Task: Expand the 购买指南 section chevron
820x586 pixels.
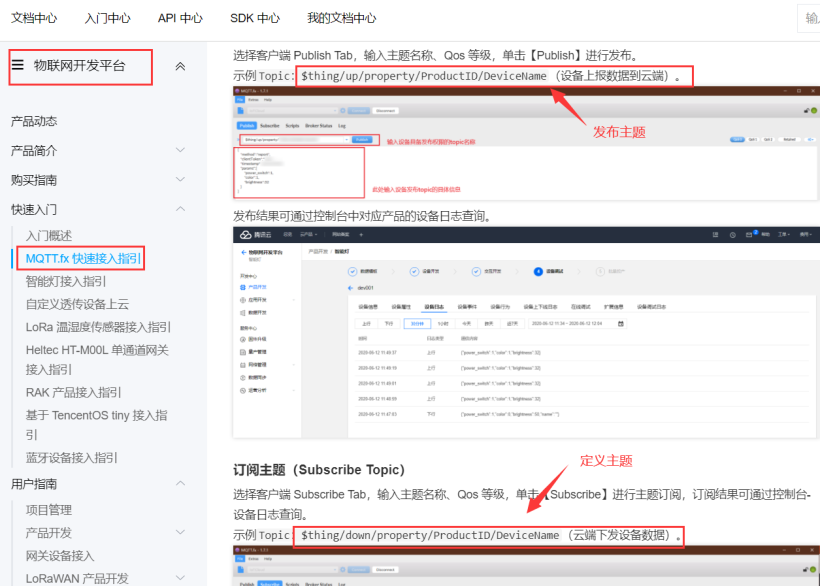Action: 180,180
